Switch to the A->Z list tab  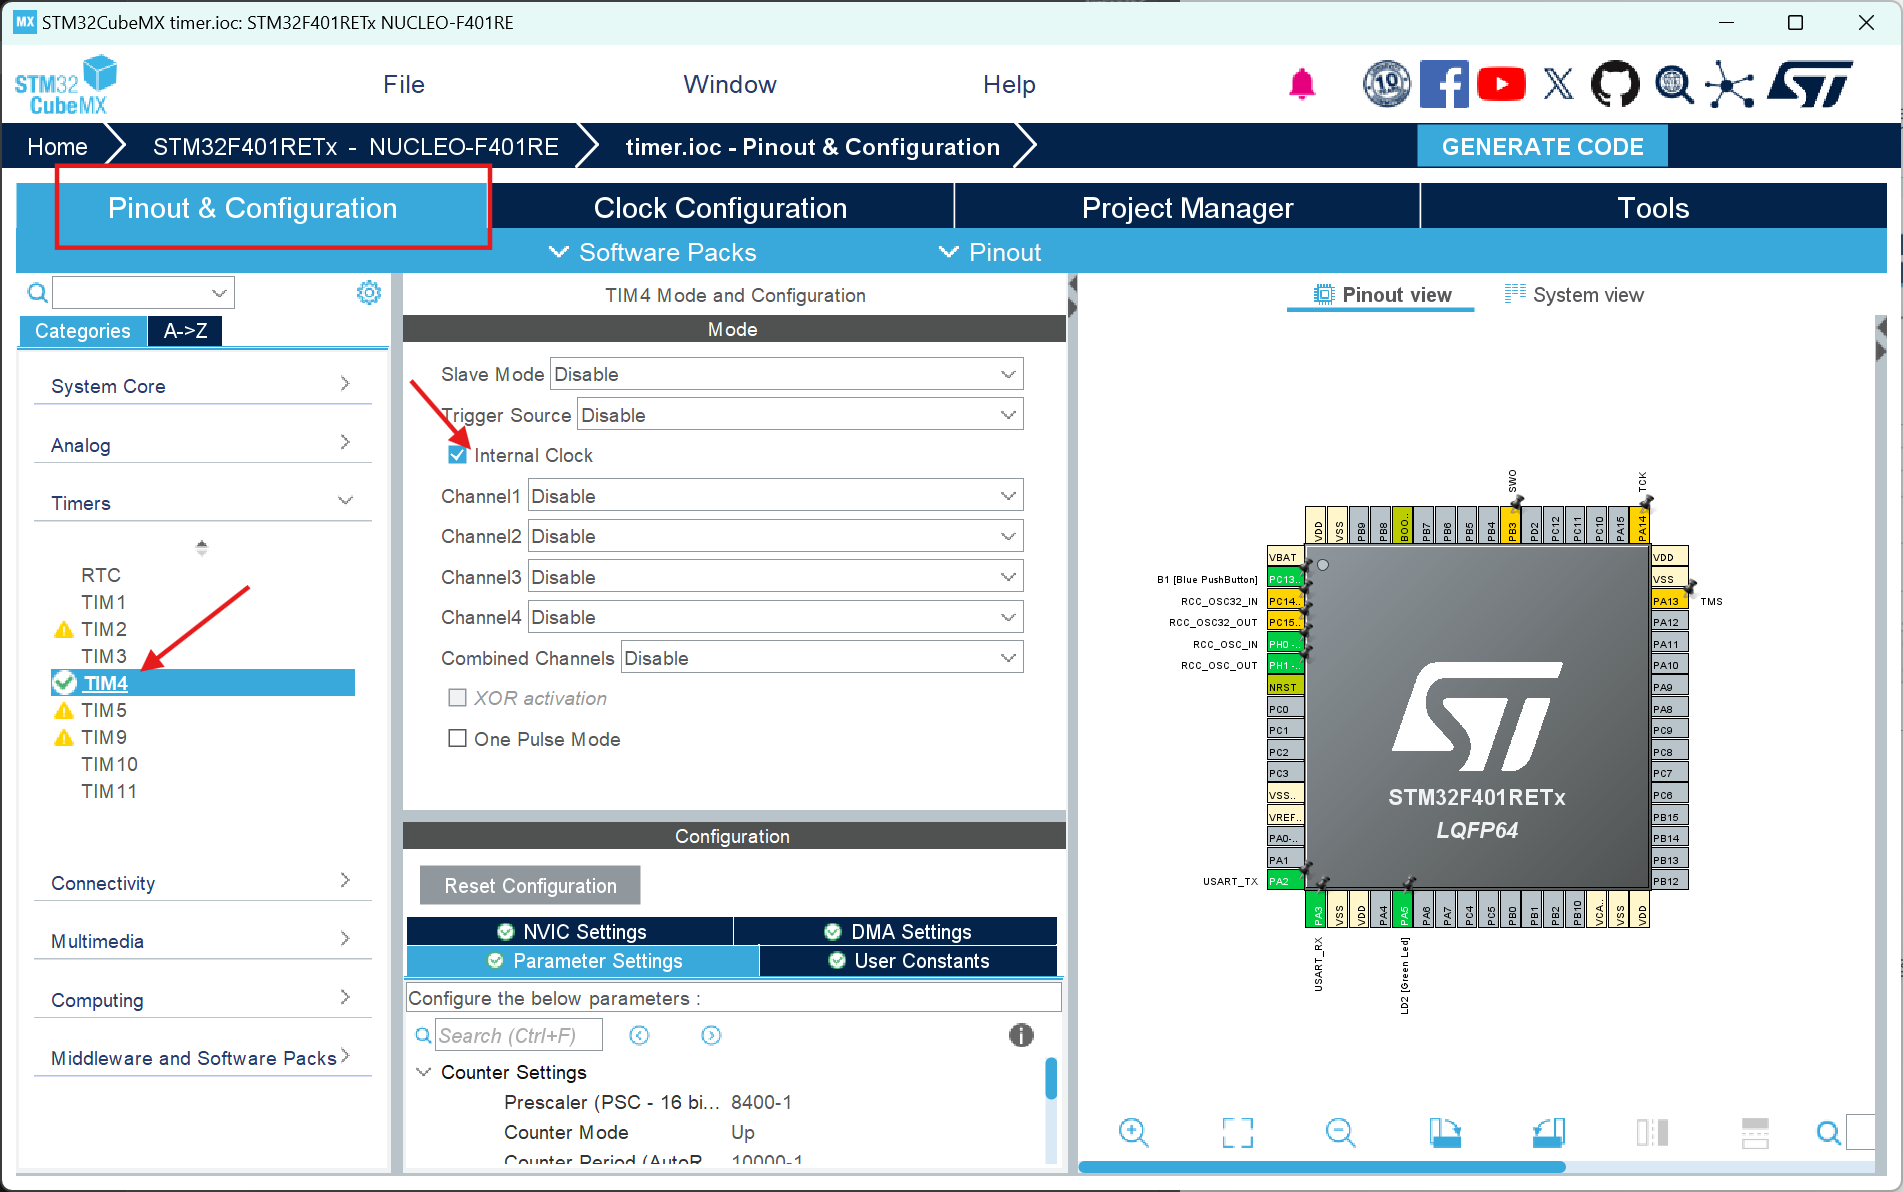pos(185,331)
